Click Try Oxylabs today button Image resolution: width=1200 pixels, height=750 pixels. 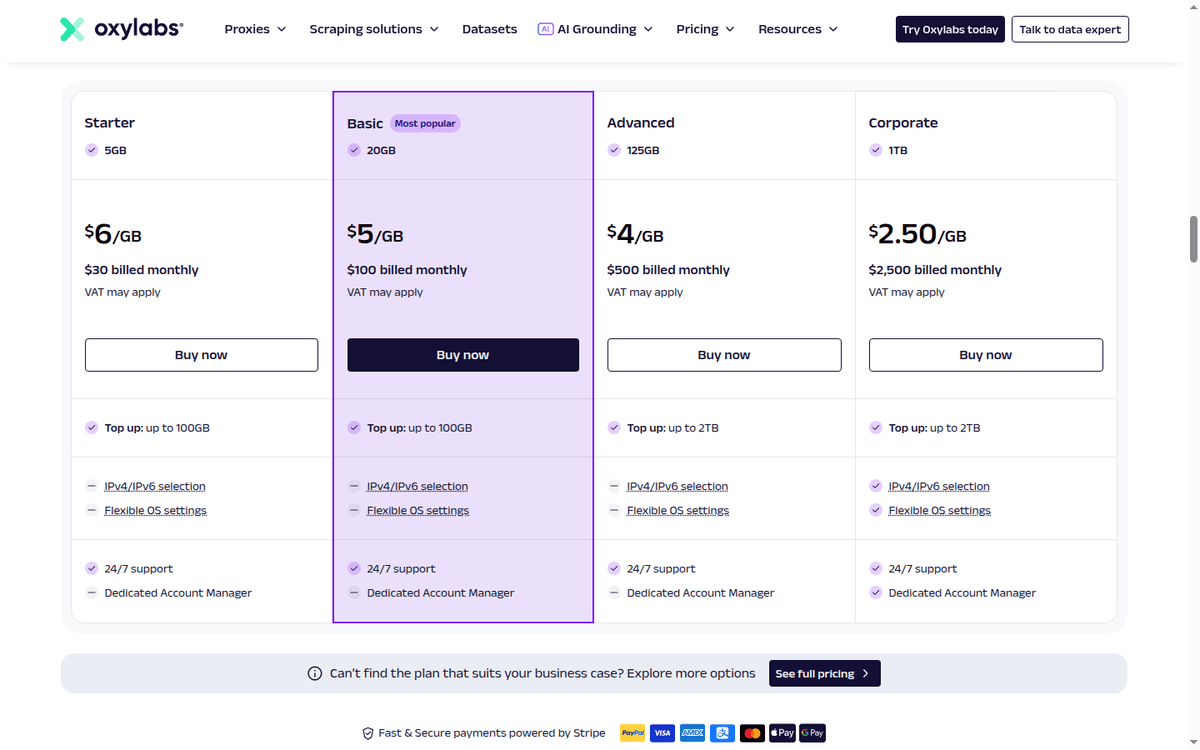coord(950,29)
